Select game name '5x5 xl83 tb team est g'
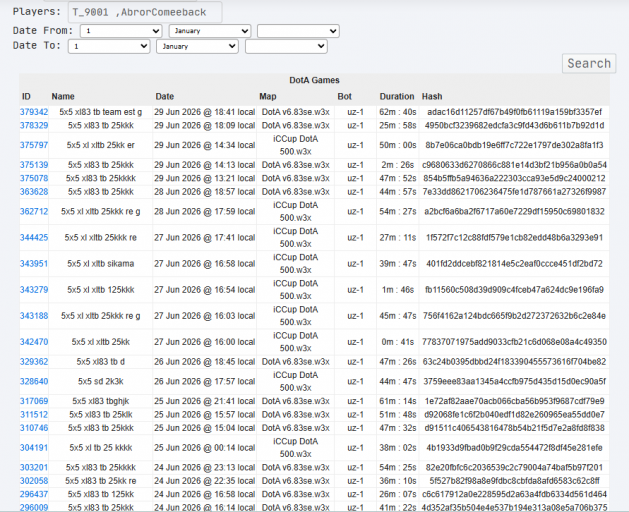 pyautogui.click(x=101, y=112)
